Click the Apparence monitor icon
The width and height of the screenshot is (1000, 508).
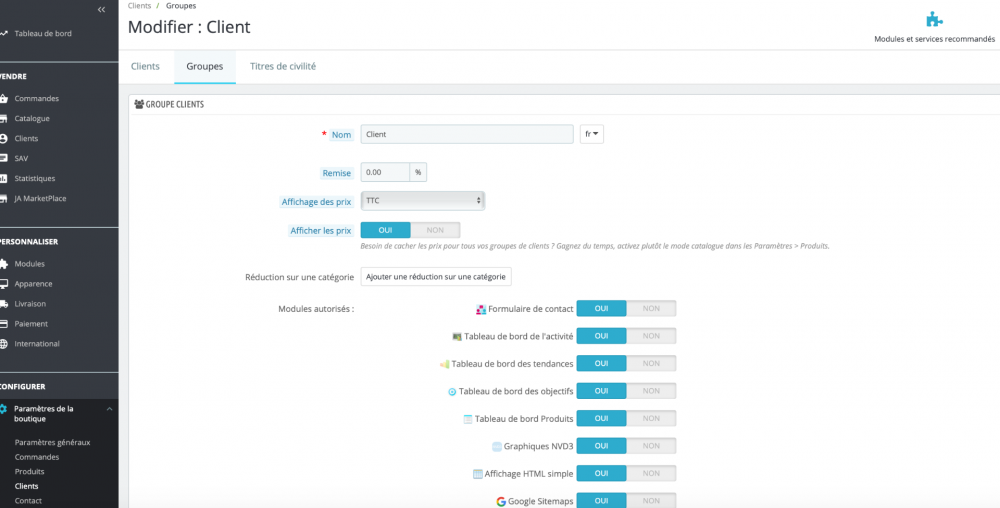(x=3, y=284)
